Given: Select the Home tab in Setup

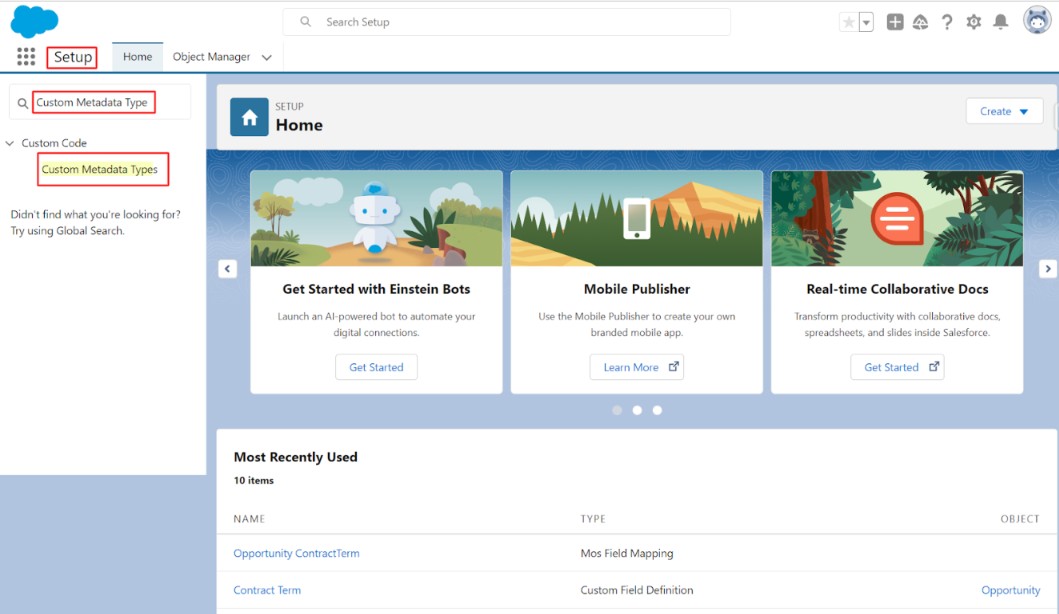Looking at the screenshot, I should 137,57.
